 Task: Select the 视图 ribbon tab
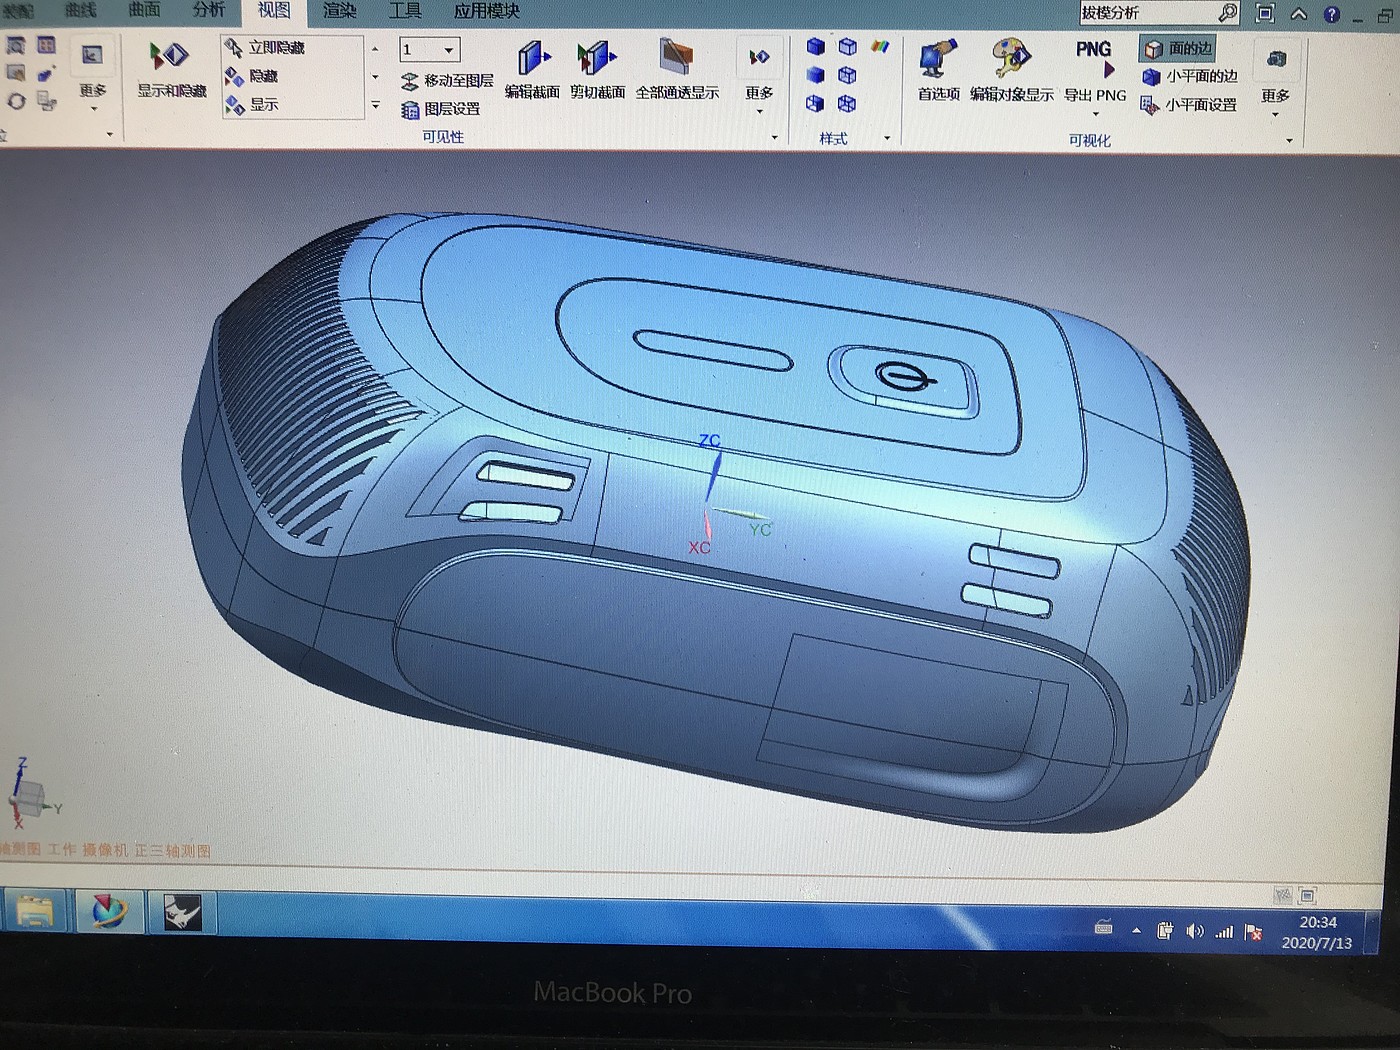[274, 11]
